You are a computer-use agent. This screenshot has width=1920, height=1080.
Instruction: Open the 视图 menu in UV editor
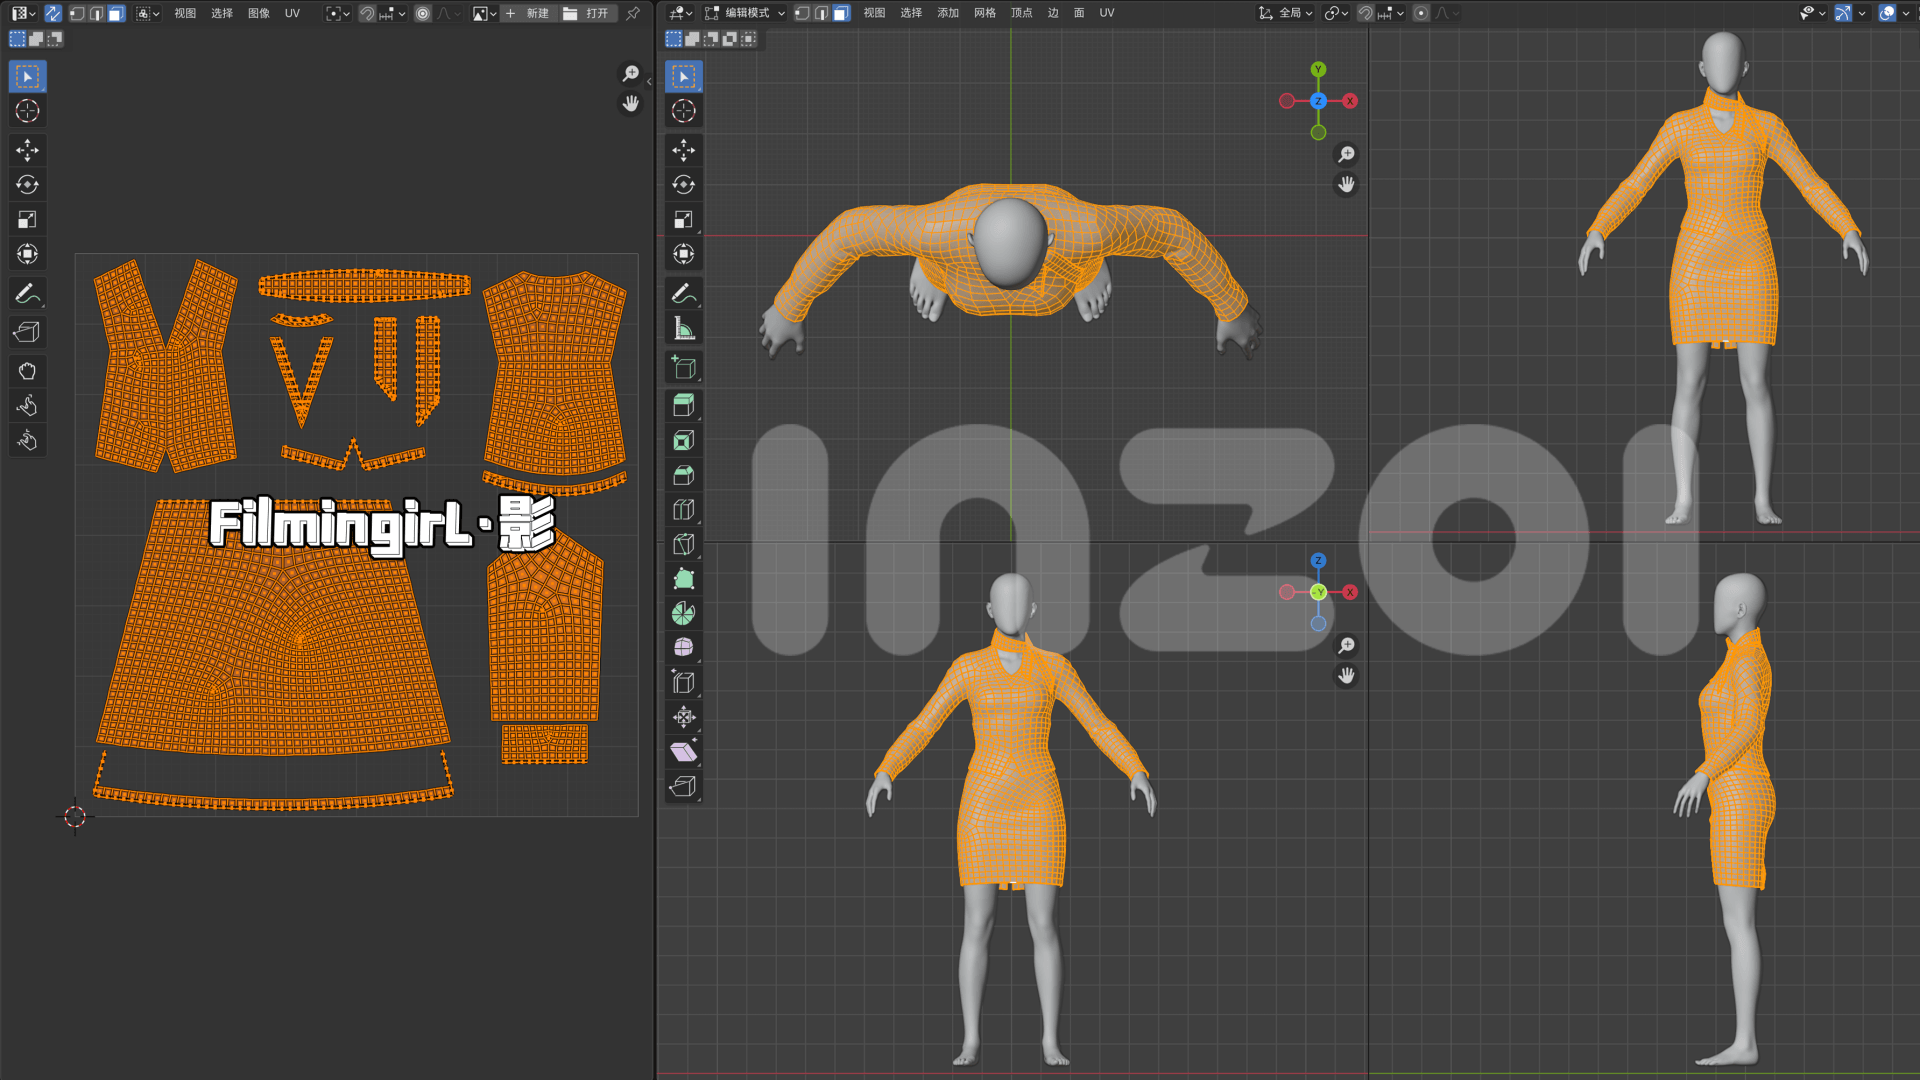click(185, 13)
